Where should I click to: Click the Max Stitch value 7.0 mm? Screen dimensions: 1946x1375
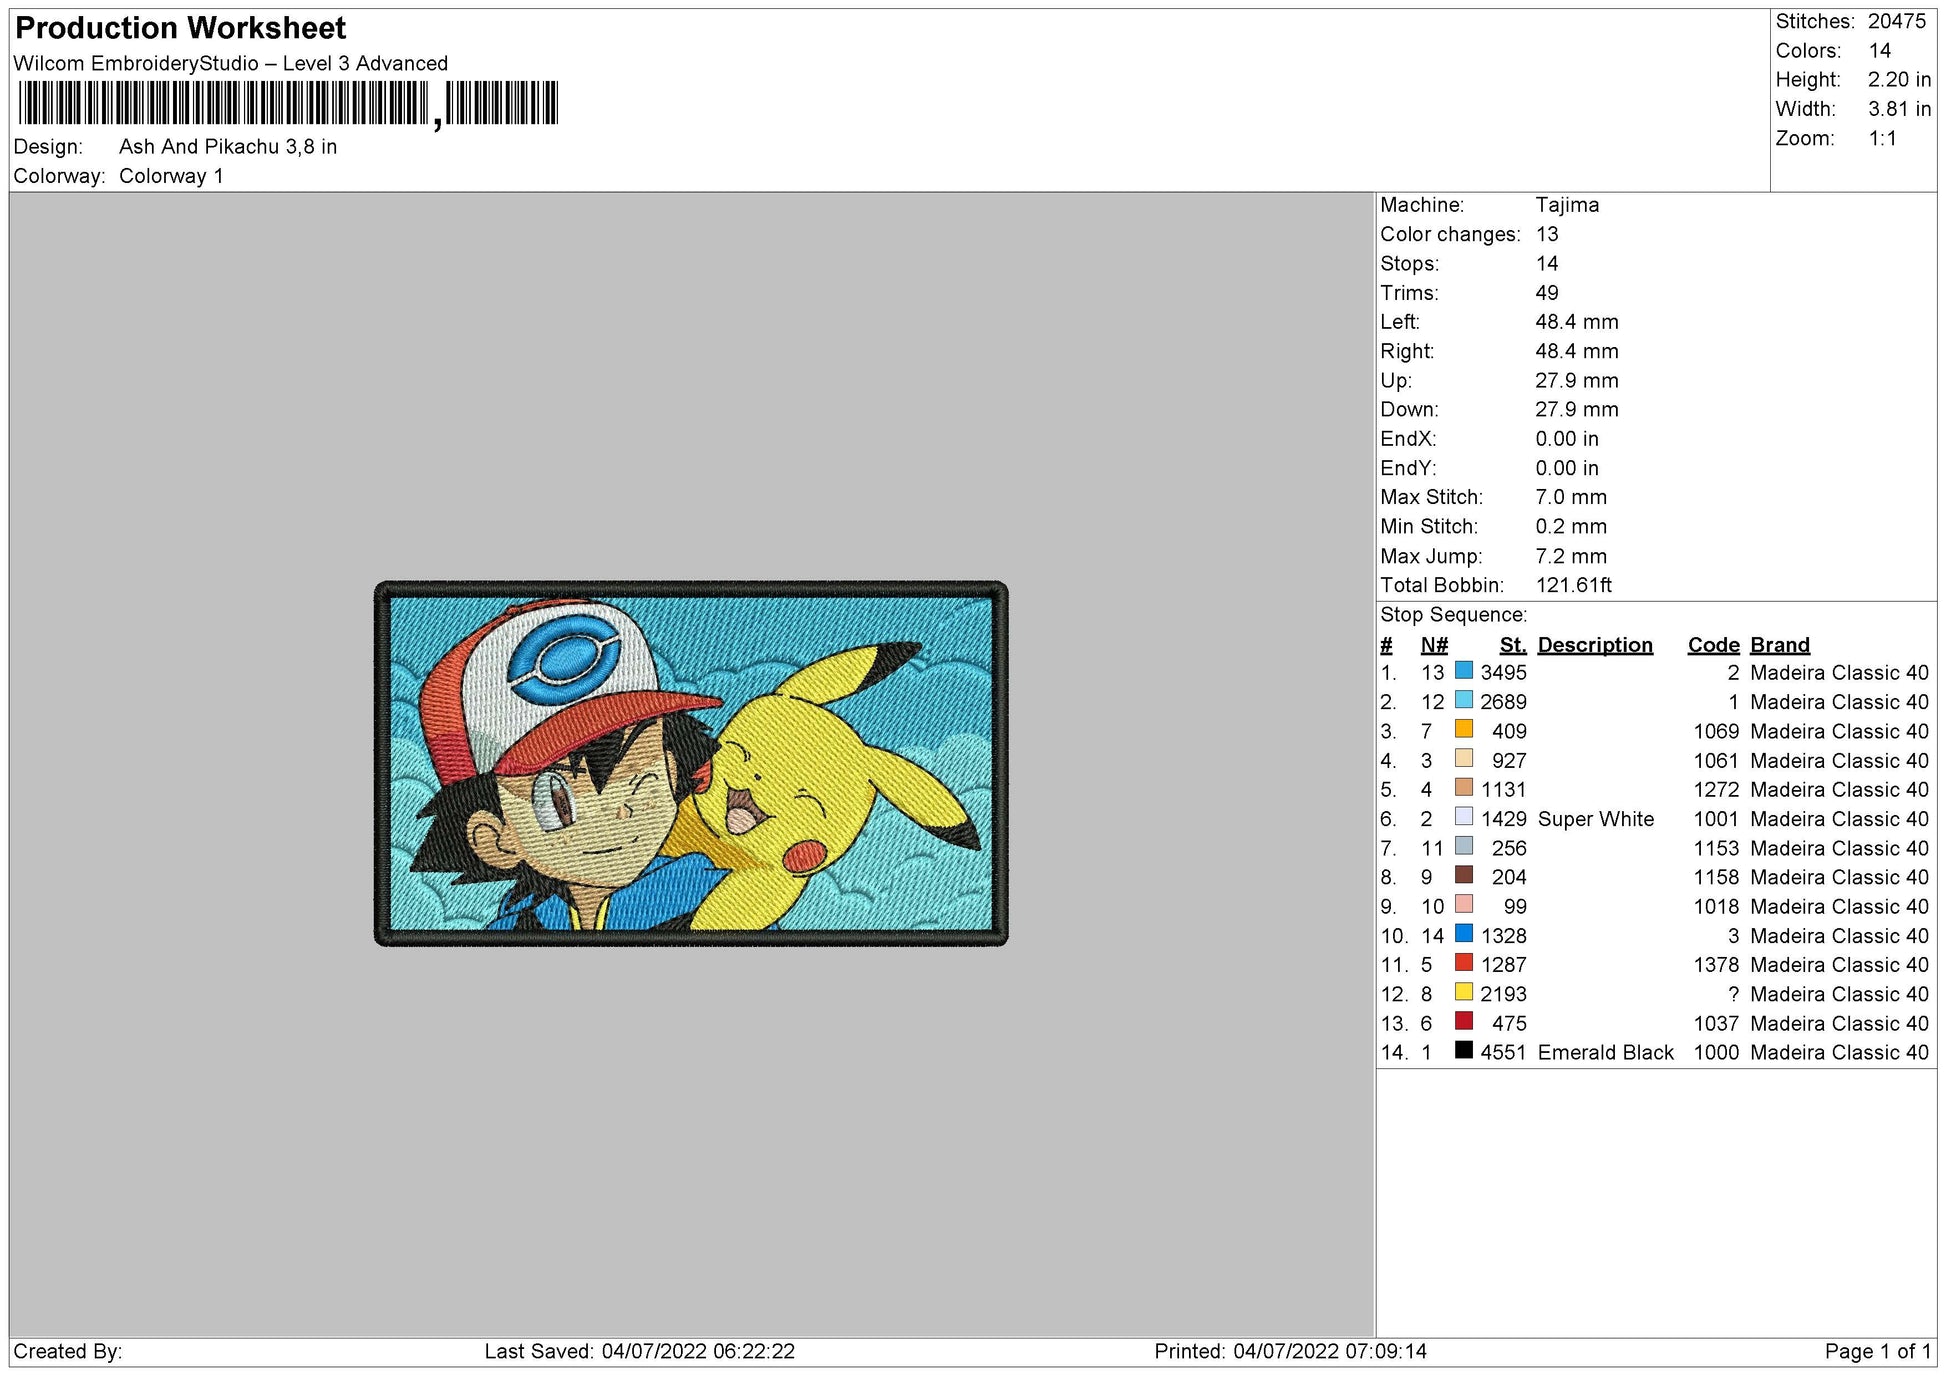pyautogui.click(x=1571, y=497)
